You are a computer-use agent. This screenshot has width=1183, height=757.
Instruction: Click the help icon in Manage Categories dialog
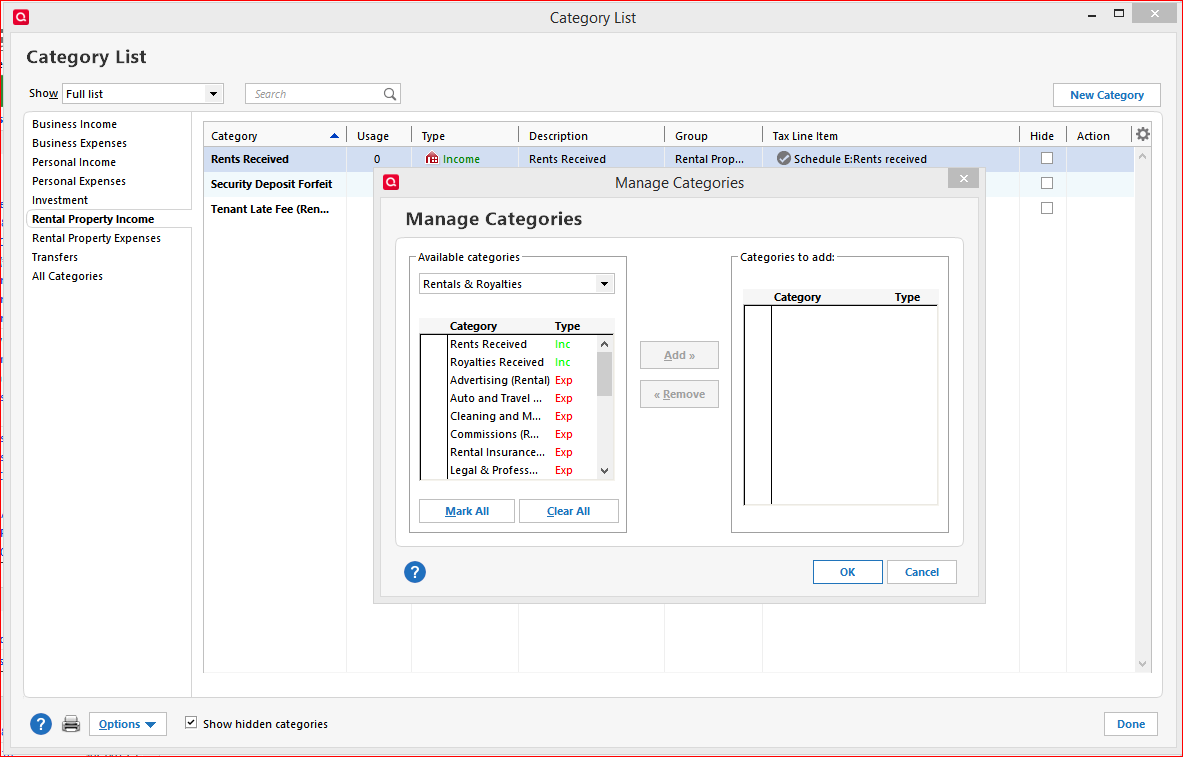point(415,572)
